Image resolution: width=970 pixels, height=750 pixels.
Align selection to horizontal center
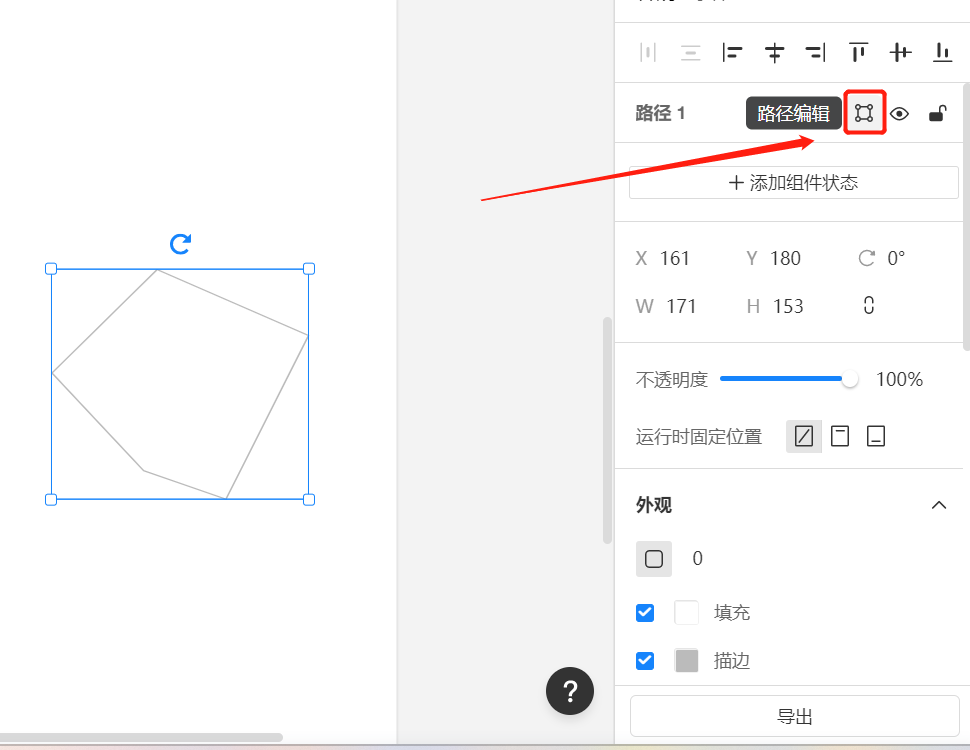[774, 53]
